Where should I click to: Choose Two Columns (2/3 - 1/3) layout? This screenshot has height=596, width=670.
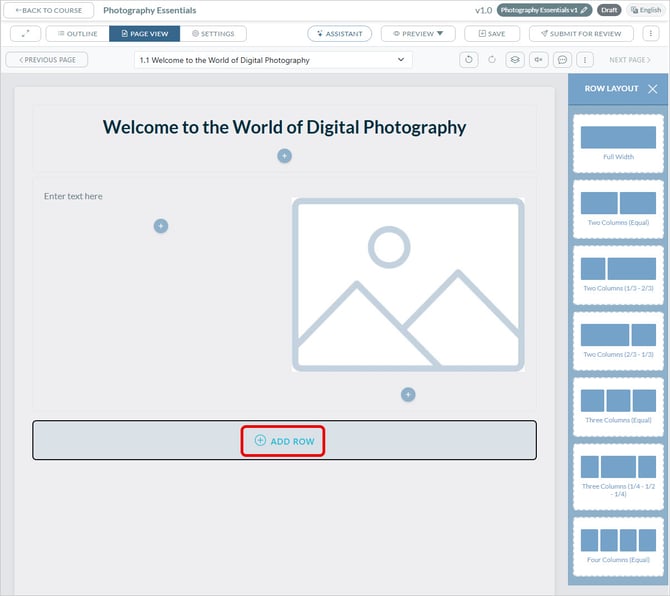pos(618,341)
